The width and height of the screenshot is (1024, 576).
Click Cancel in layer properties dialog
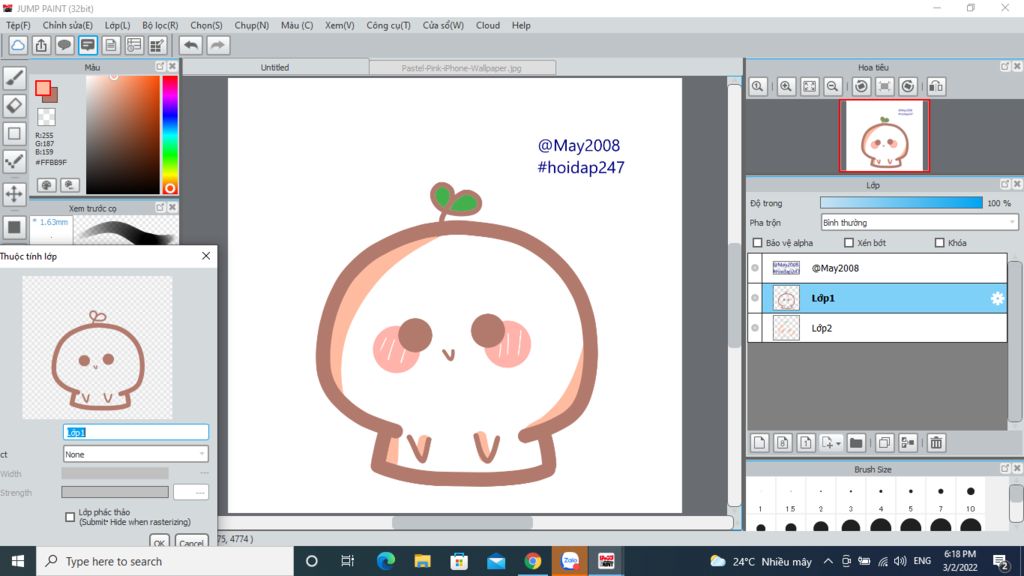tap(191, 542)
